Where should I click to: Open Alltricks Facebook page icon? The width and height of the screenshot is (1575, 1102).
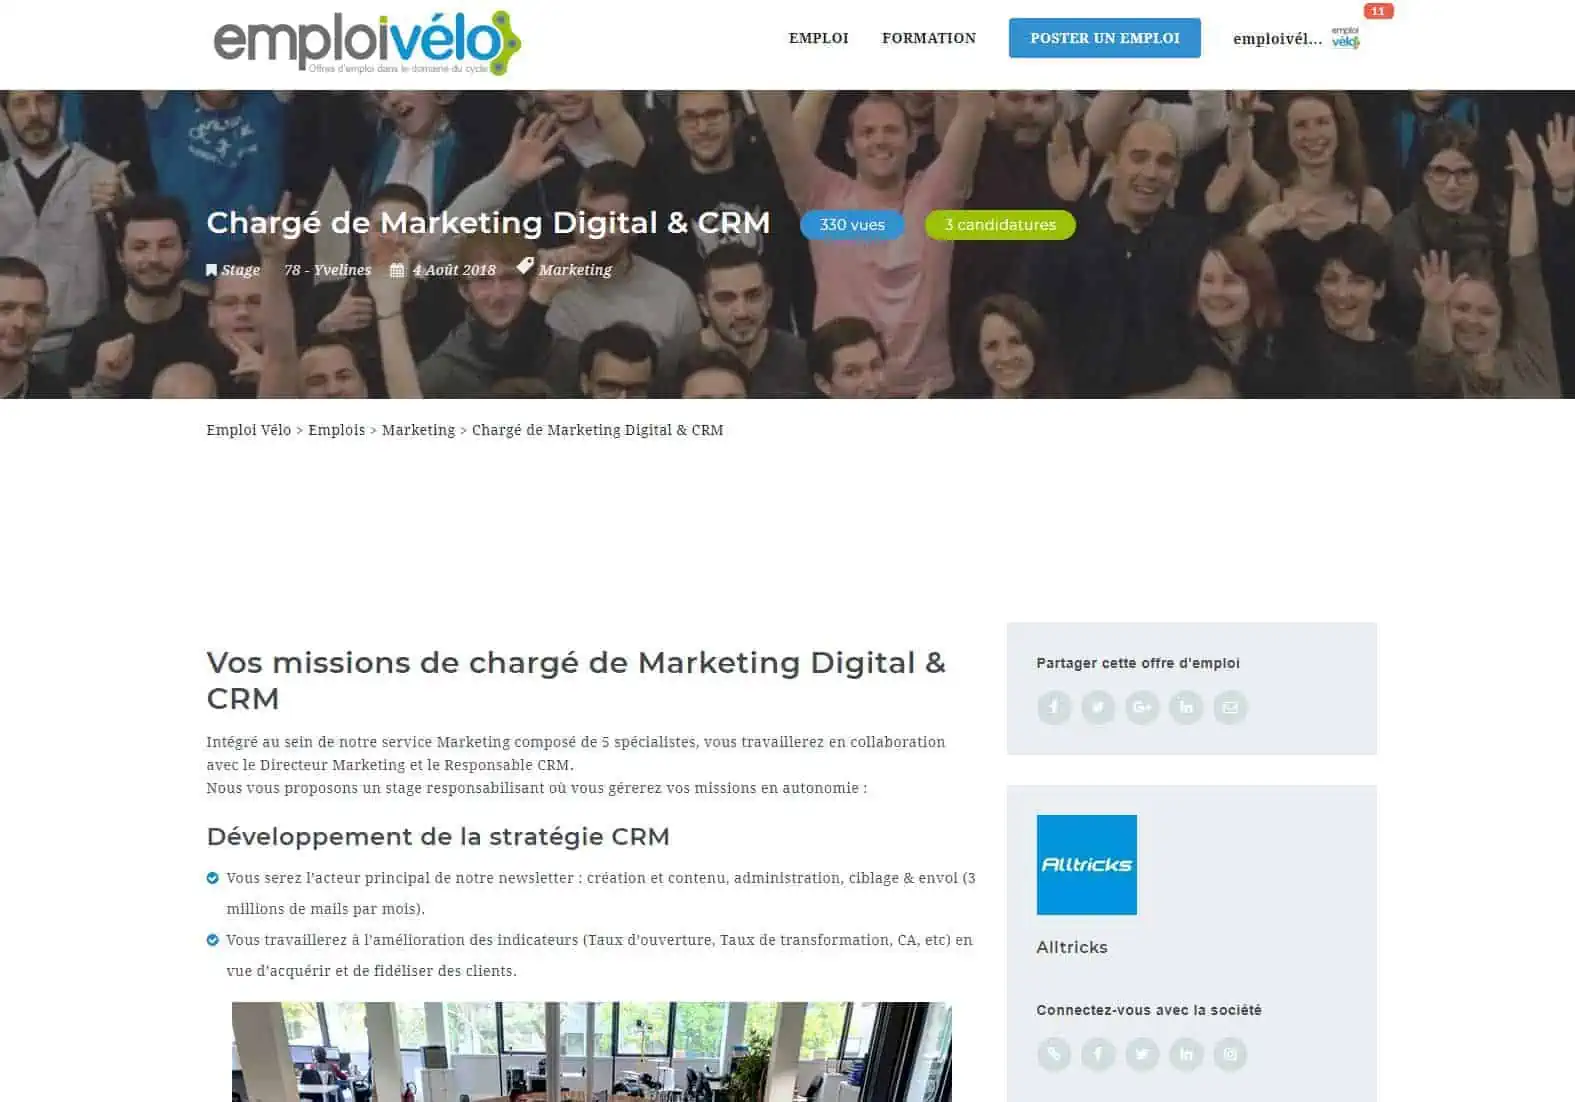click(x=1098, y=1054)
